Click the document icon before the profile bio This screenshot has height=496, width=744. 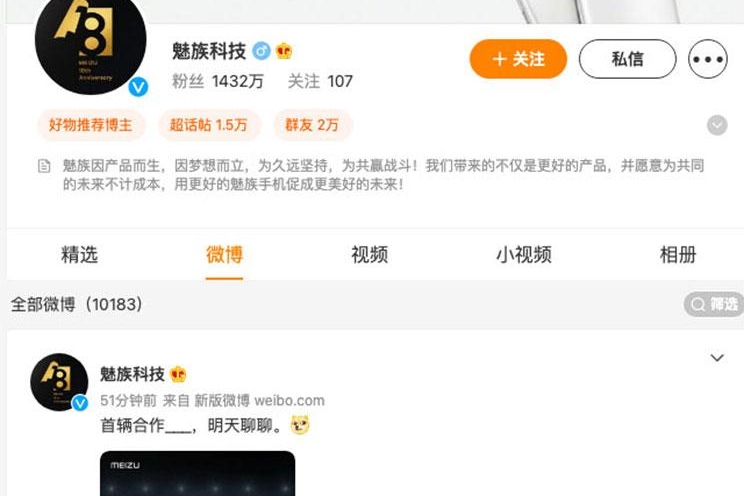(44, 166)
